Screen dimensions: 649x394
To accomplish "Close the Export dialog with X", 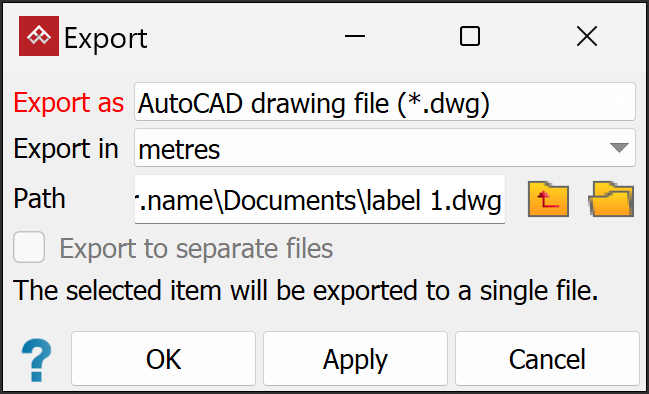I will (587, 36).
